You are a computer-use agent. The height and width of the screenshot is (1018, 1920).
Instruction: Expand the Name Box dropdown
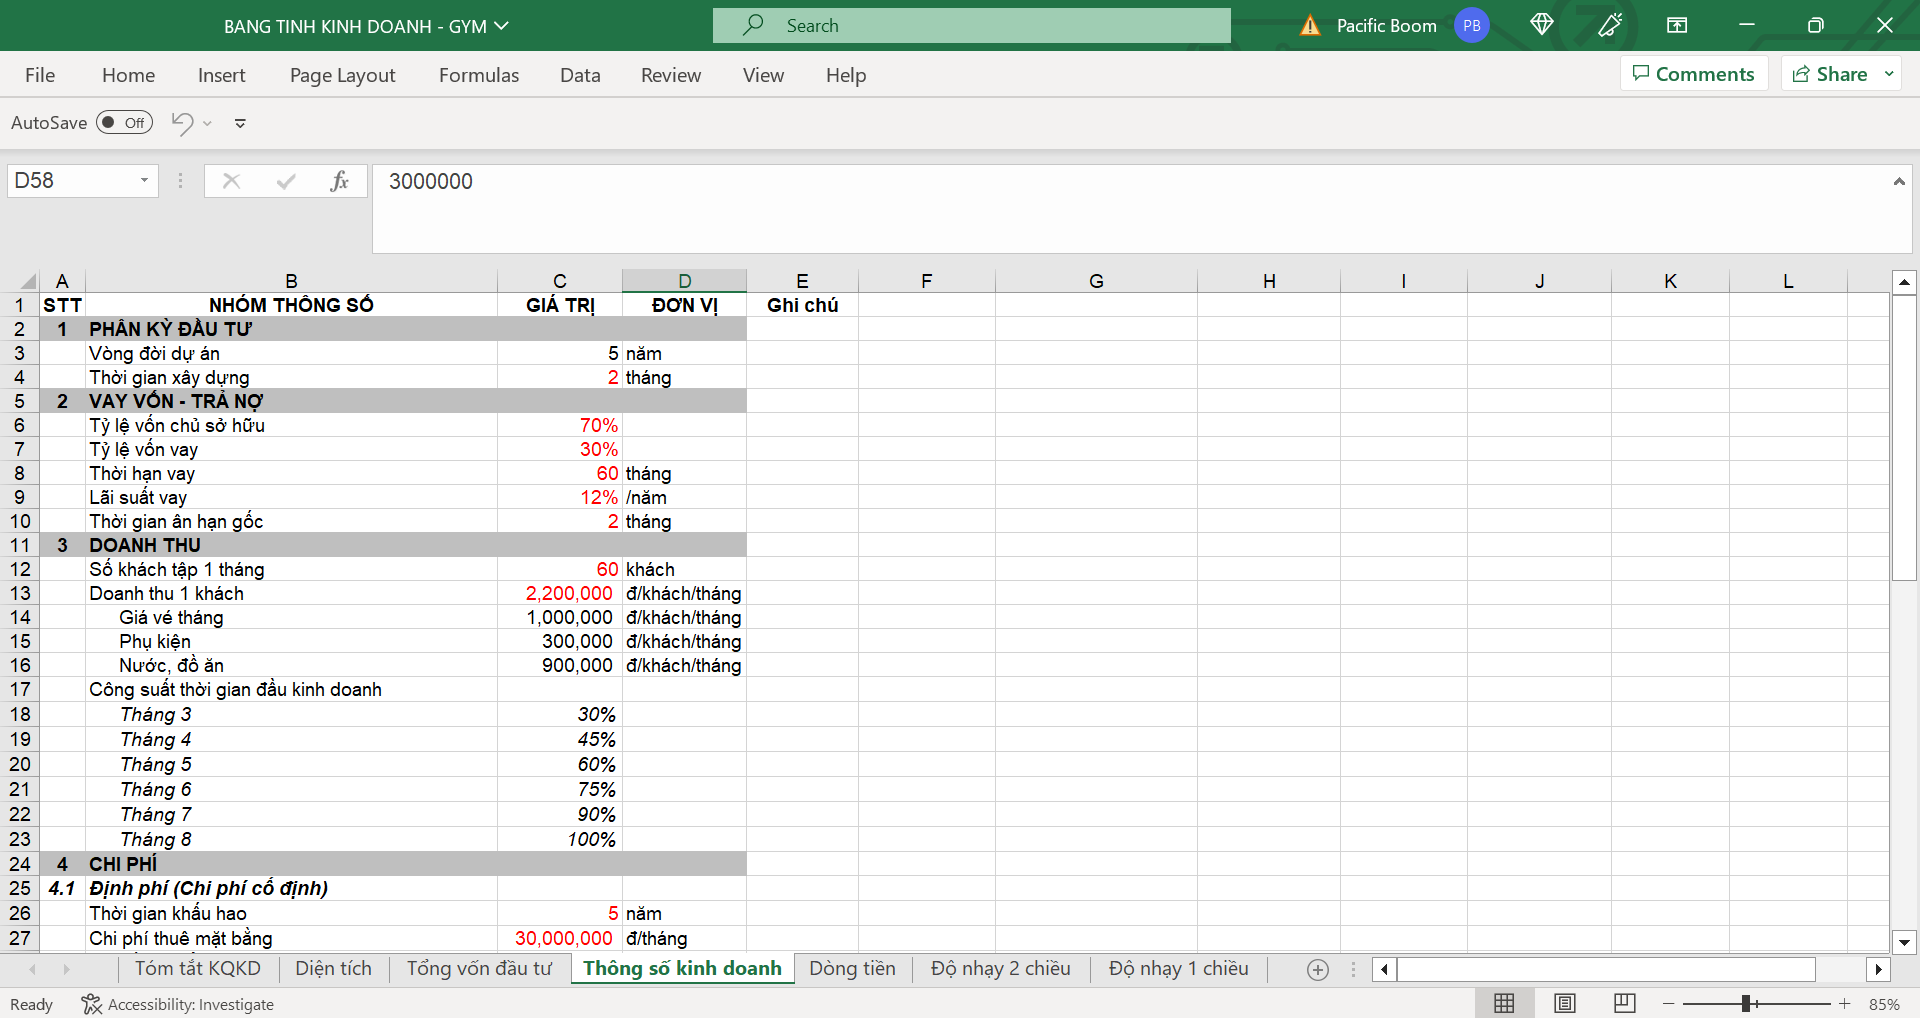coord(144,181)
